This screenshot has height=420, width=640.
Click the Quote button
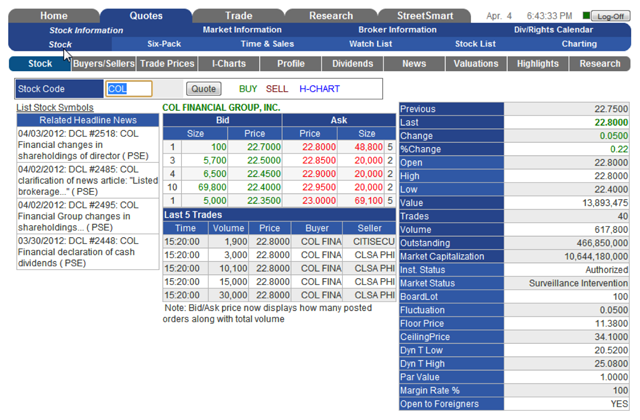204,89
